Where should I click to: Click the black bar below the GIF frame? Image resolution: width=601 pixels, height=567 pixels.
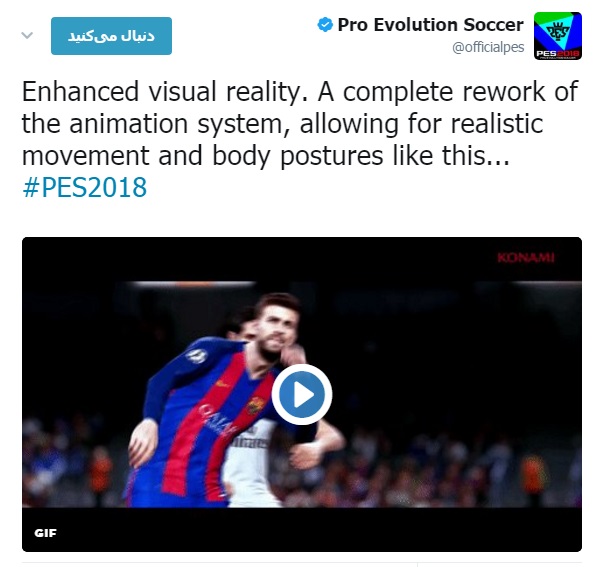point(302,529)
